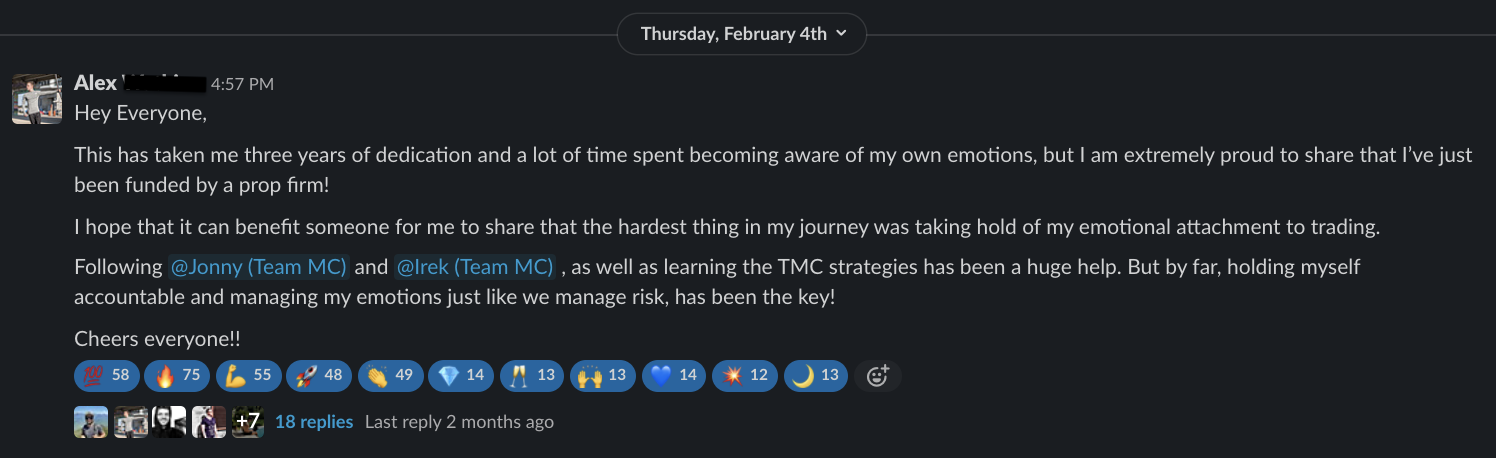The image size is (1496, 458).
Task: Click the clinking glasses reaction
Action: (x=531, y=376)
